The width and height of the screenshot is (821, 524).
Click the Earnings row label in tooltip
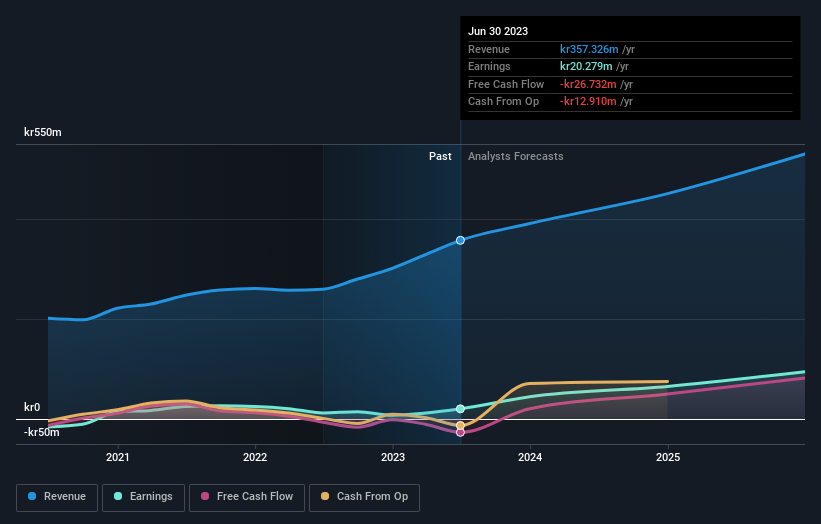click(x=489, y=66)
